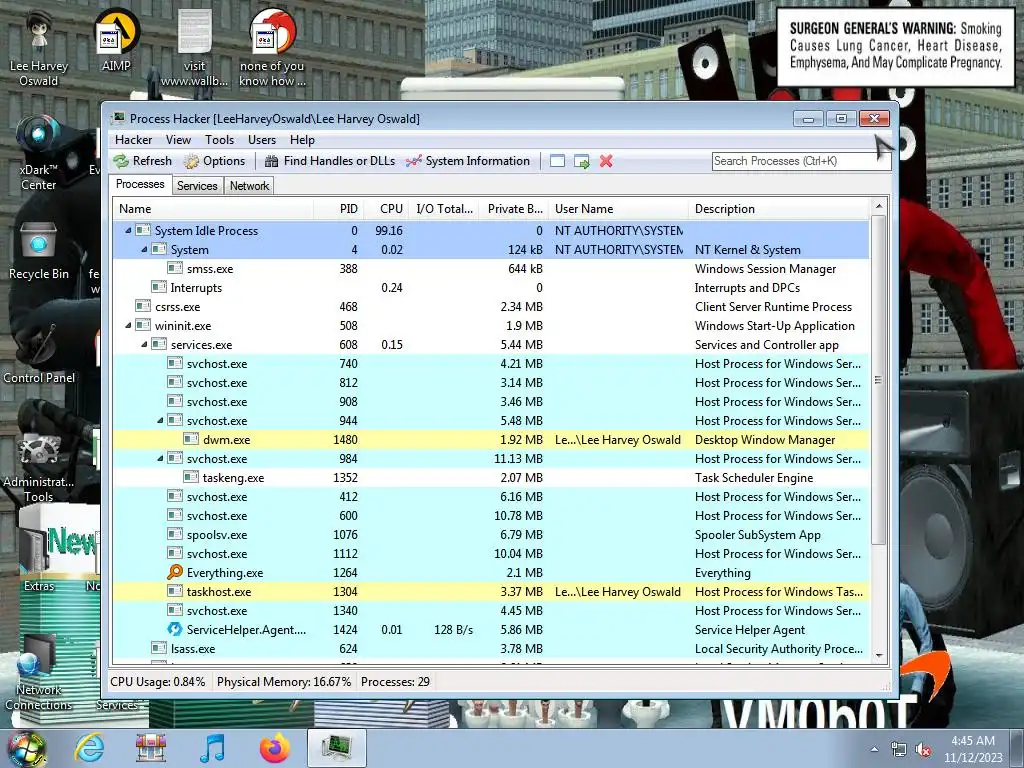Collapse the wininit.exe tree node
Image resolution: width=1024 pixels, height=768 pixels.
point(128,325)
